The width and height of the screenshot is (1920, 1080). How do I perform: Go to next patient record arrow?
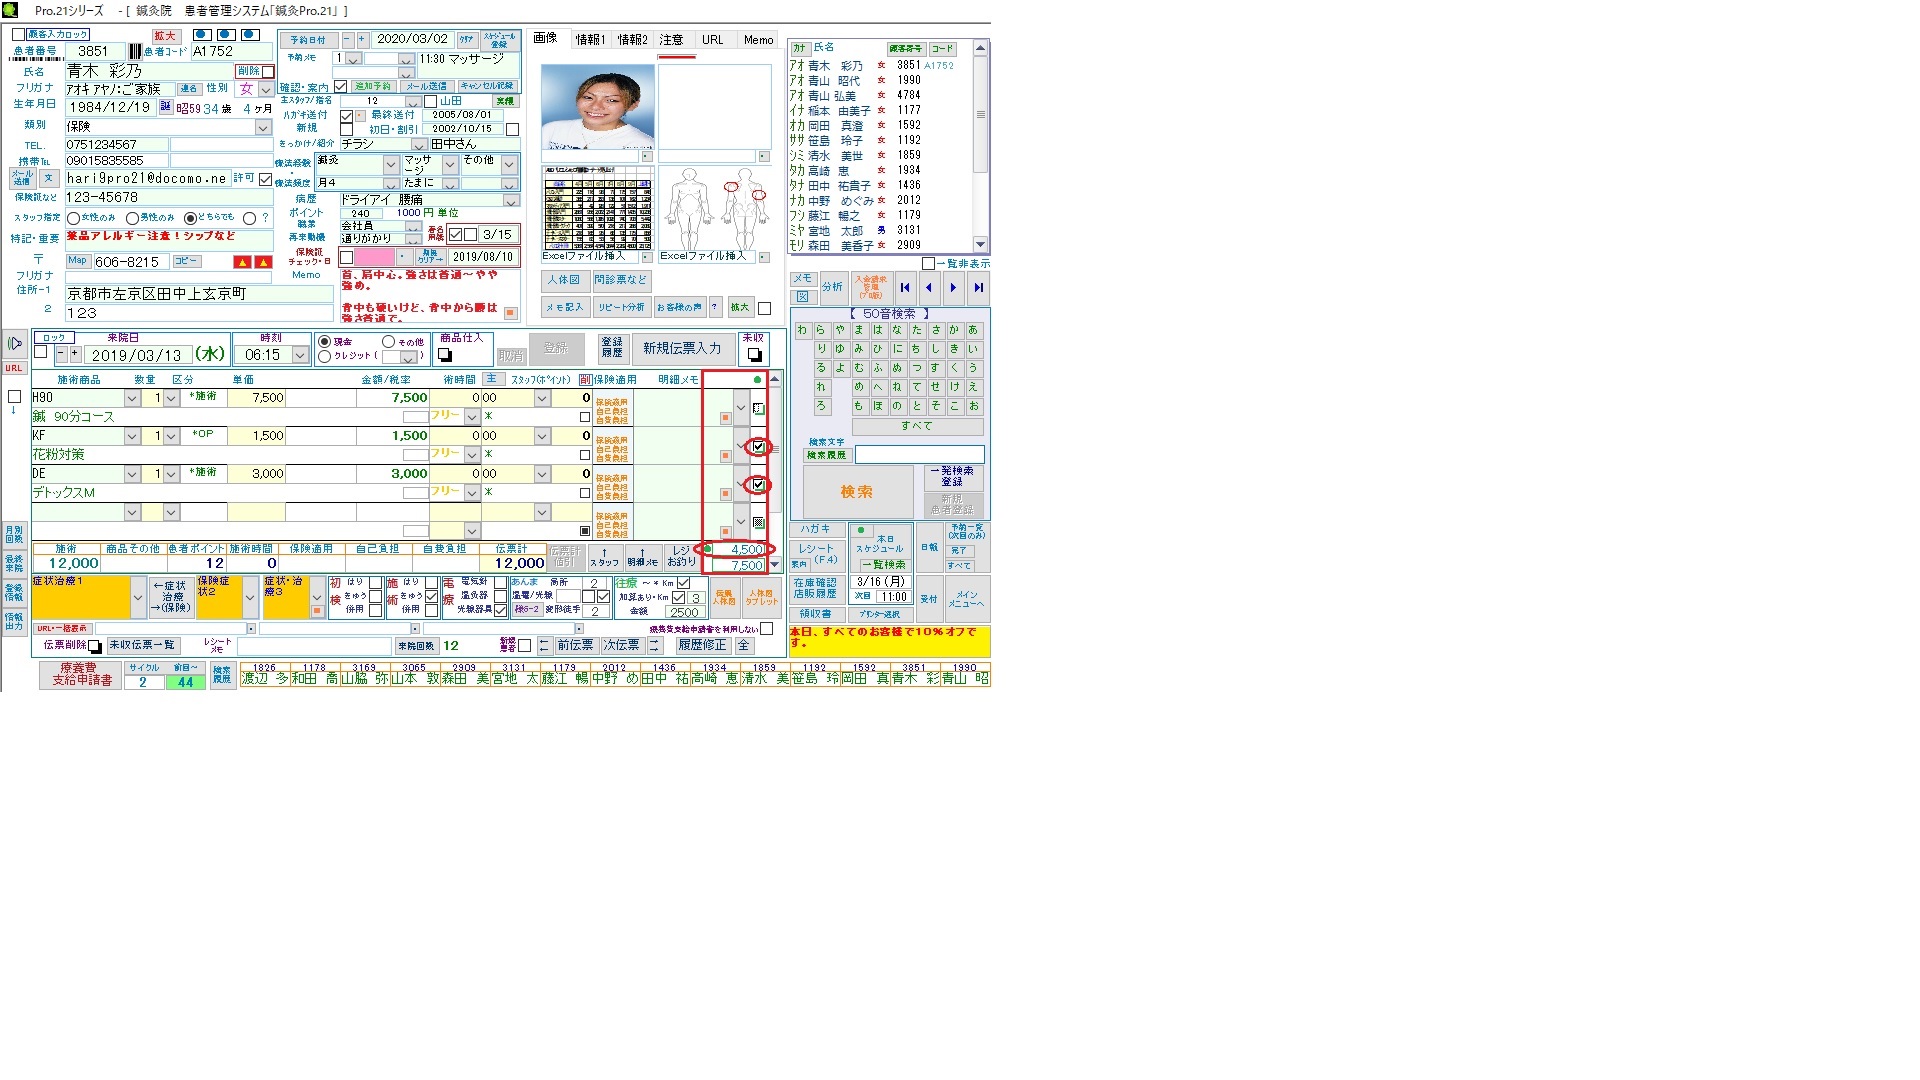(x=953, y=288)
